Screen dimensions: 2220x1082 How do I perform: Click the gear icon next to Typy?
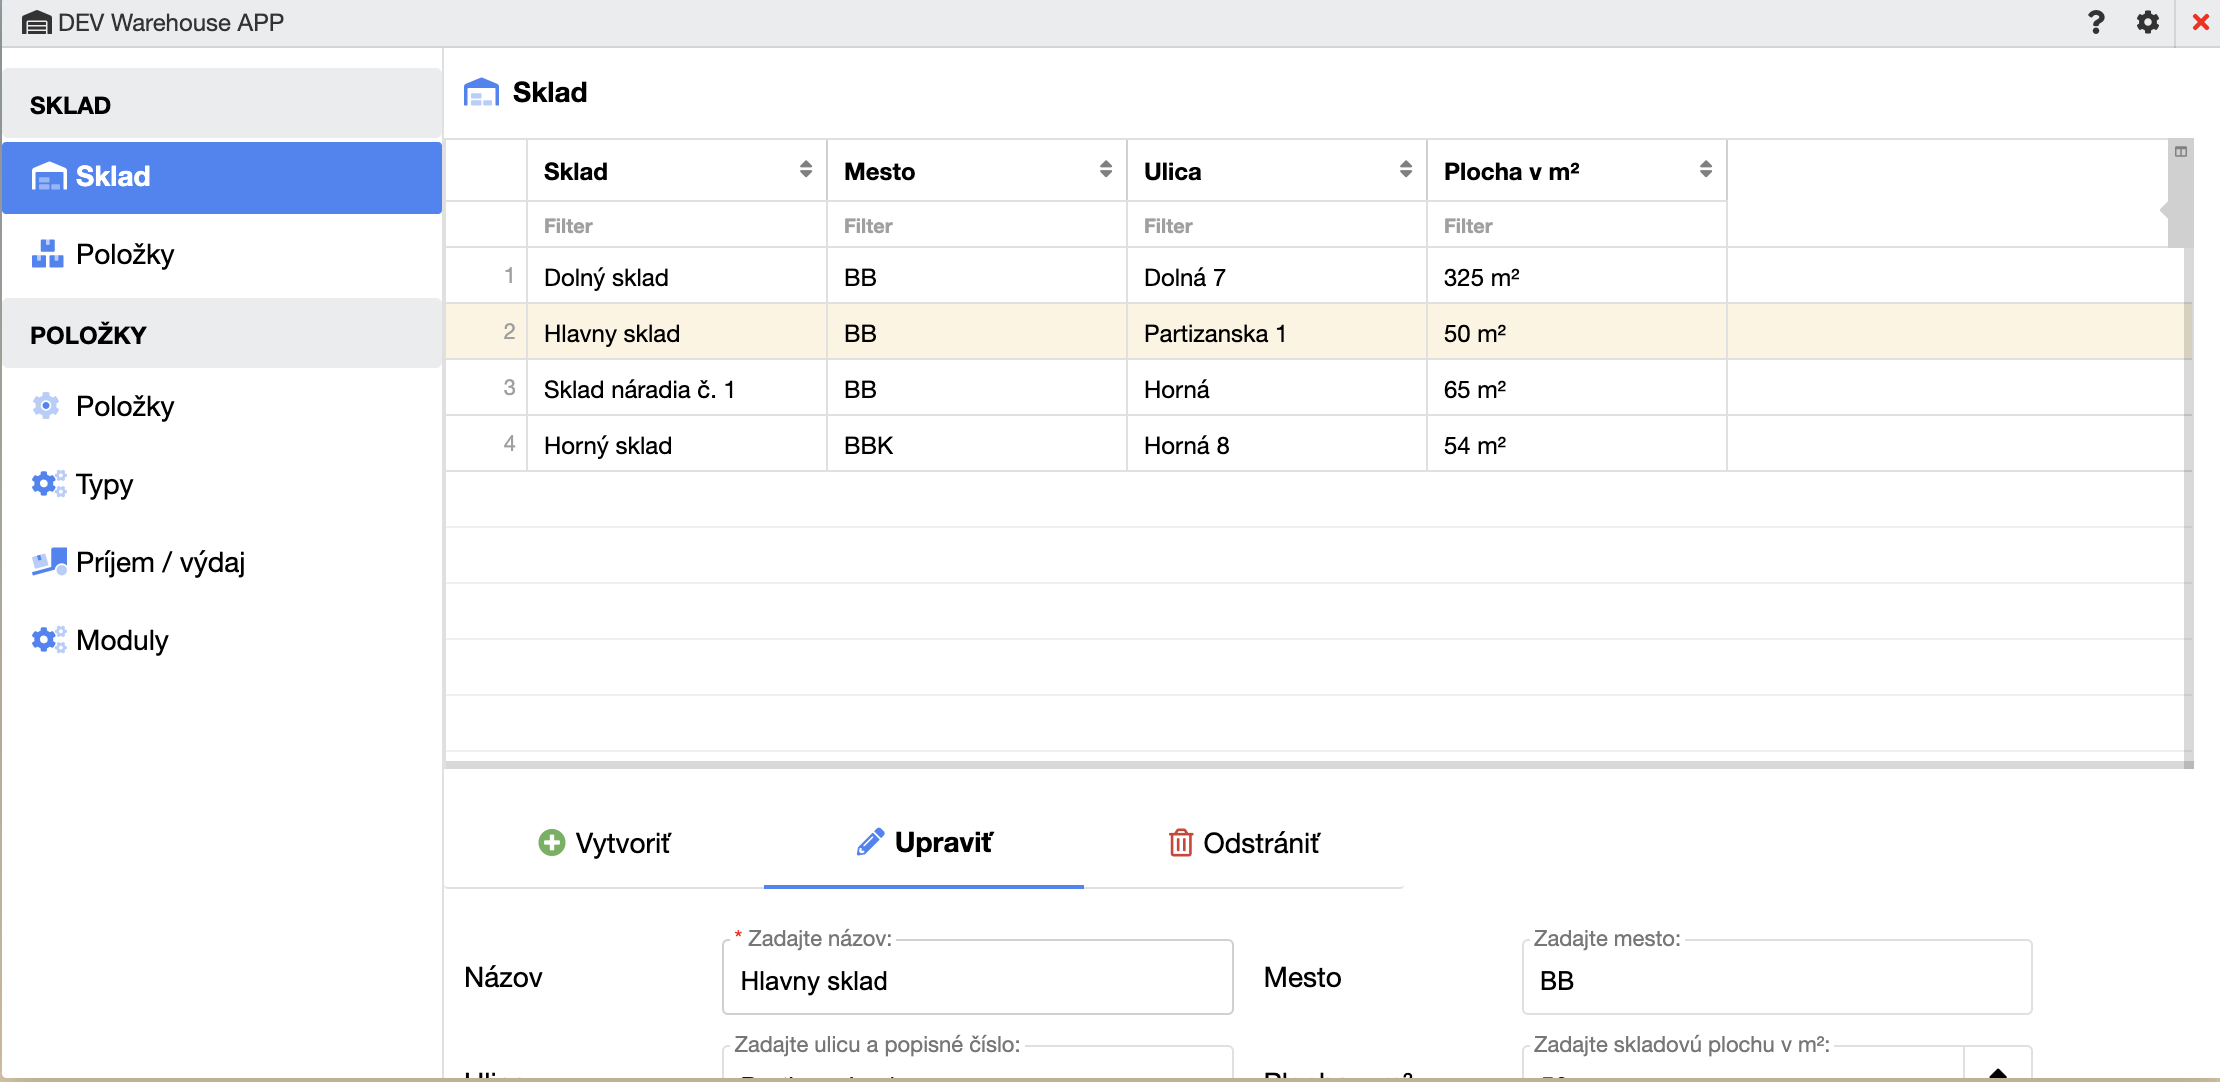(x=47, y=484)
